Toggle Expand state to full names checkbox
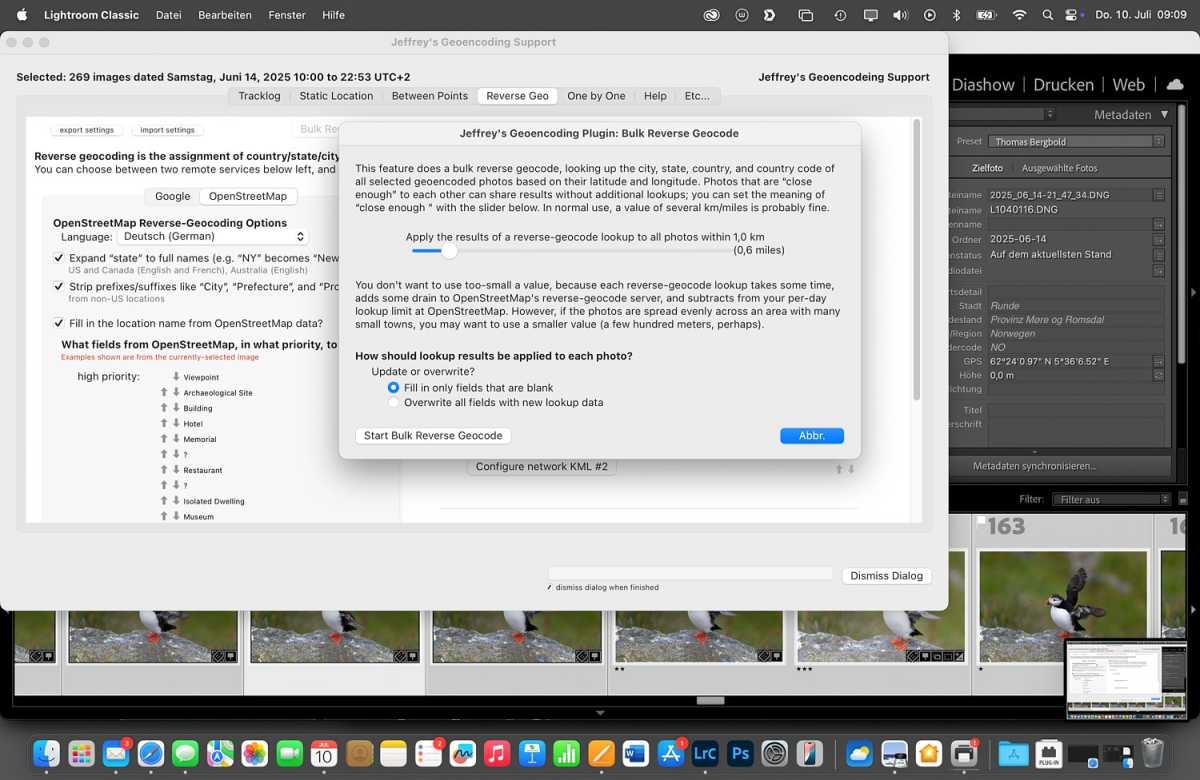Image resolution: width=1200 pixels, height=780 pixels. coord(59,258)
